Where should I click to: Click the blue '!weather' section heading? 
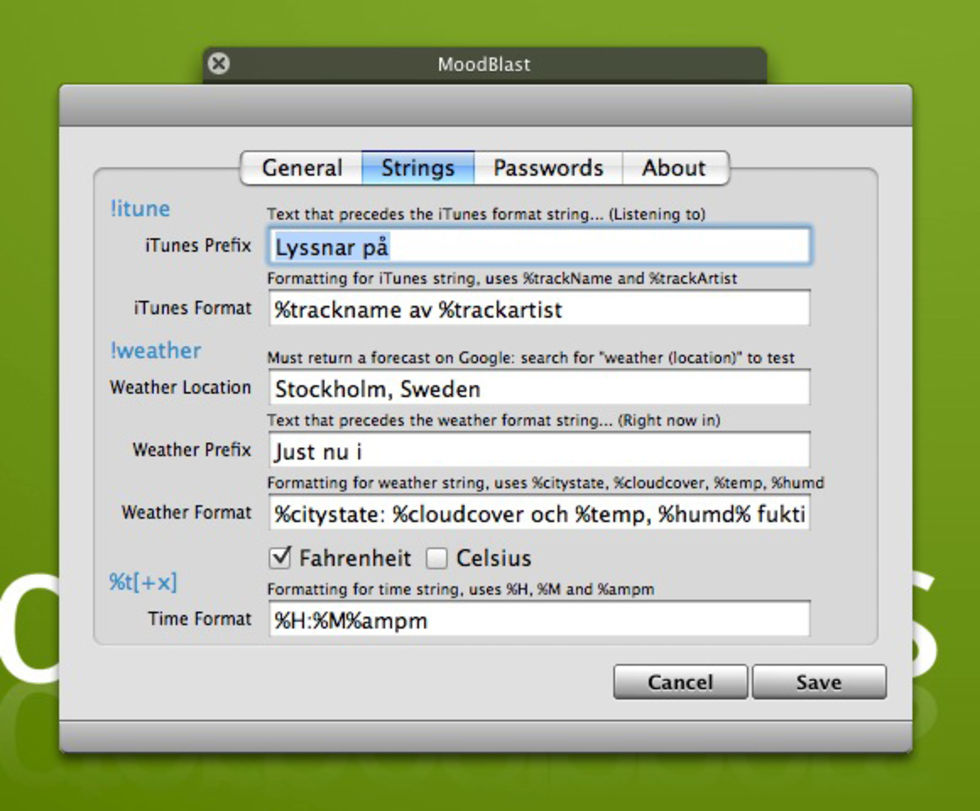click(155, 350)
